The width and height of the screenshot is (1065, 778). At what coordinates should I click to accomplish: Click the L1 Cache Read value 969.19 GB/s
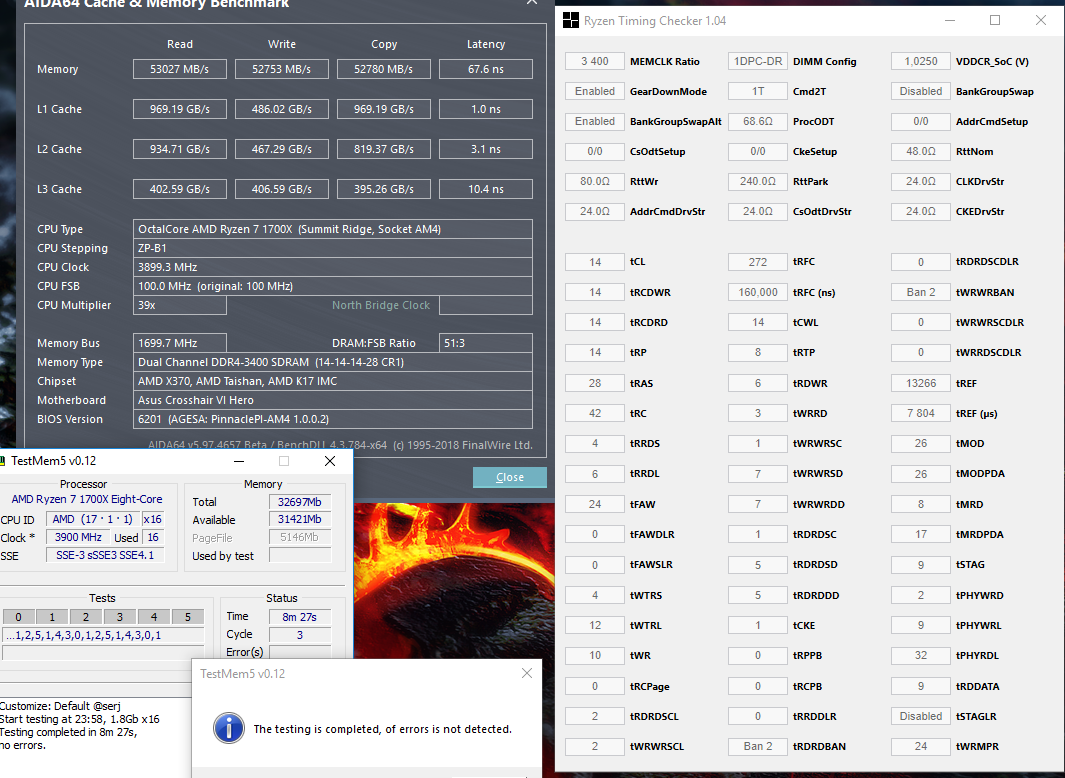[180, 109]
